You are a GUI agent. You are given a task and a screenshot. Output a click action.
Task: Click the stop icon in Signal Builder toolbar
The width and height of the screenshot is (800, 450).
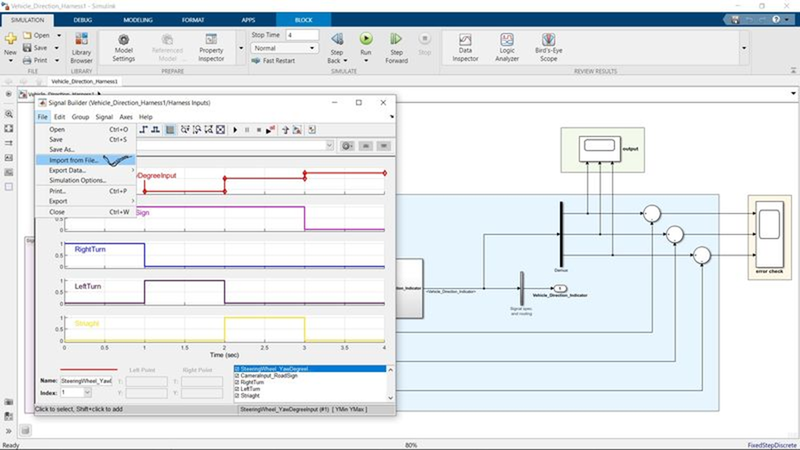pos(259,130)
